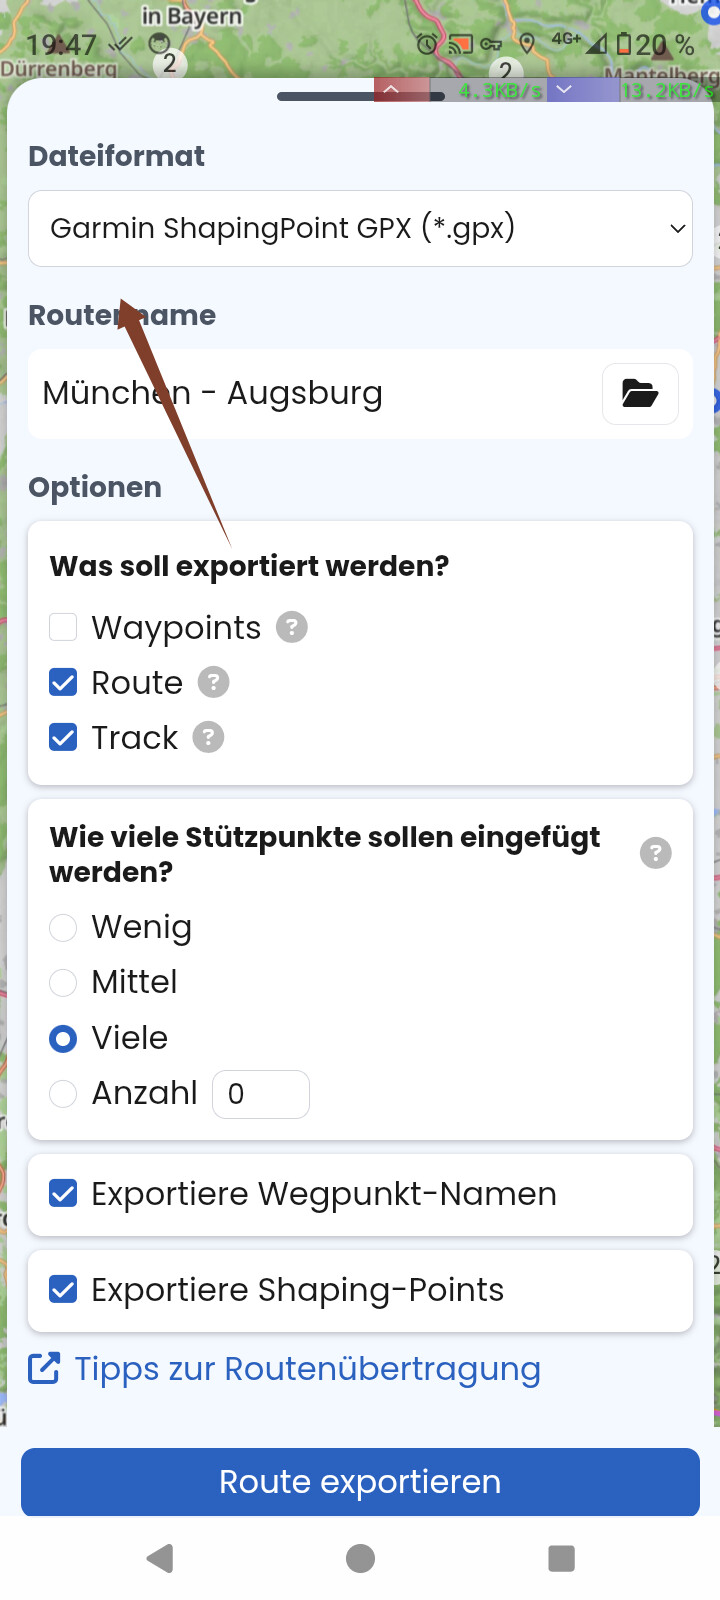720x1600 pixels.
Task: Click the Route exportieren button
Action: click(x=360, y=1482)
